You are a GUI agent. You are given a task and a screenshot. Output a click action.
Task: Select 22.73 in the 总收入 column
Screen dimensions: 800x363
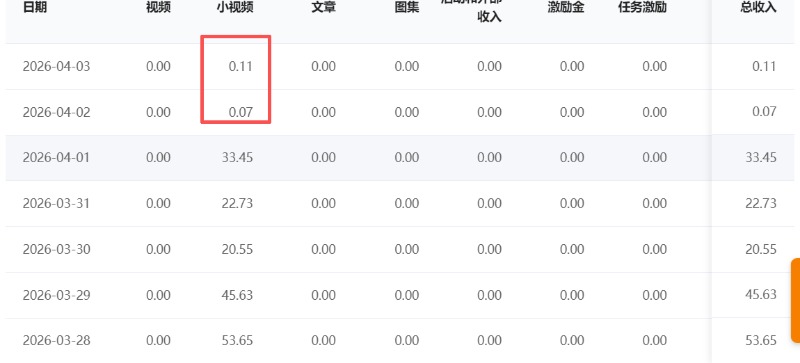point(761,203)
